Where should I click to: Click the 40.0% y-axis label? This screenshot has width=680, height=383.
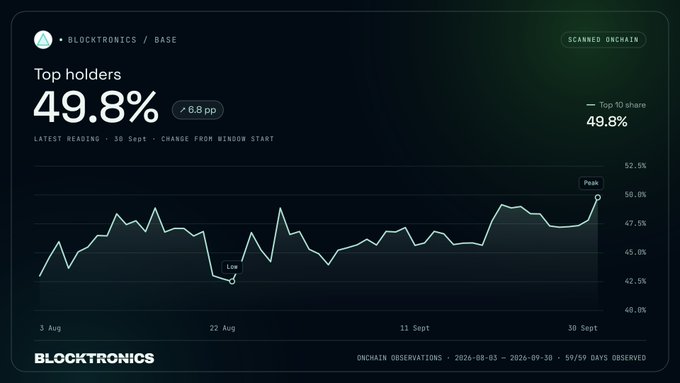635,310
